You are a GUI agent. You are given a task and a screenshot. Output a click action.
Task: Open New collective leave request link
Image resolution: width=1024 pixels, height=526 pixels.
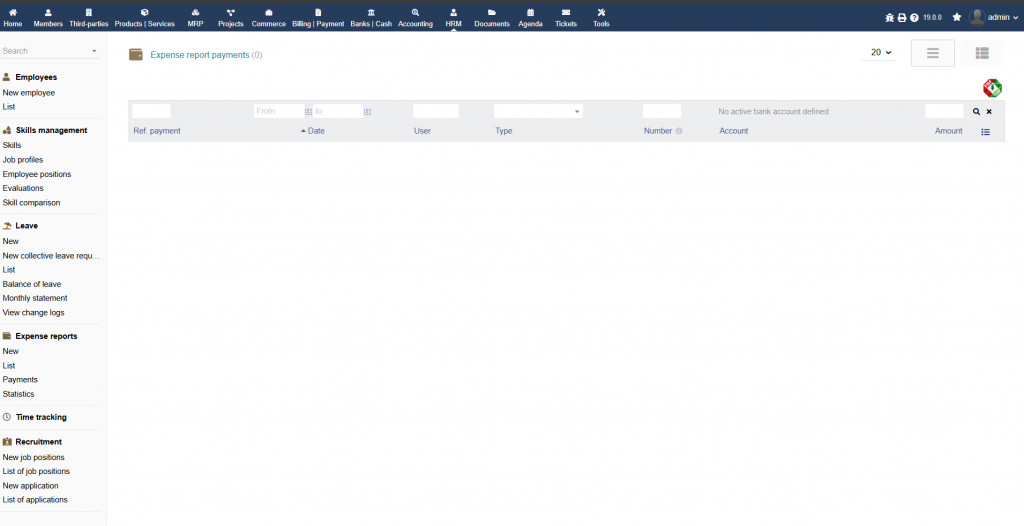(51, 255)
